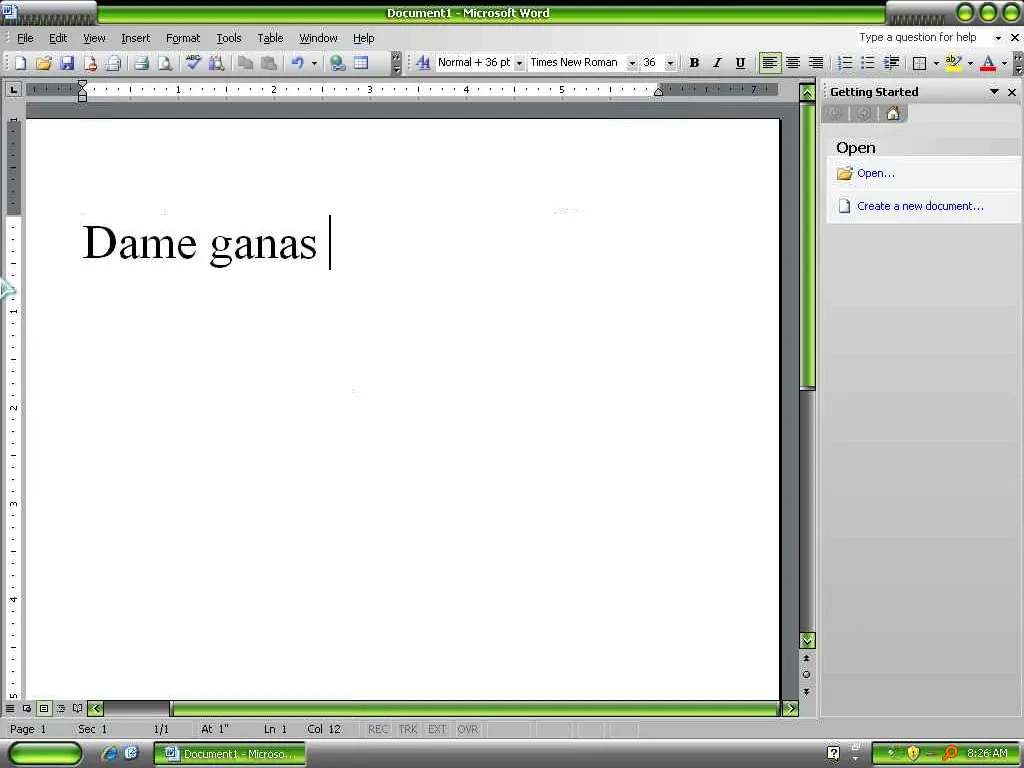Click the Insert Table toolbar icon
1024x768 pixels.
[361, 63]
